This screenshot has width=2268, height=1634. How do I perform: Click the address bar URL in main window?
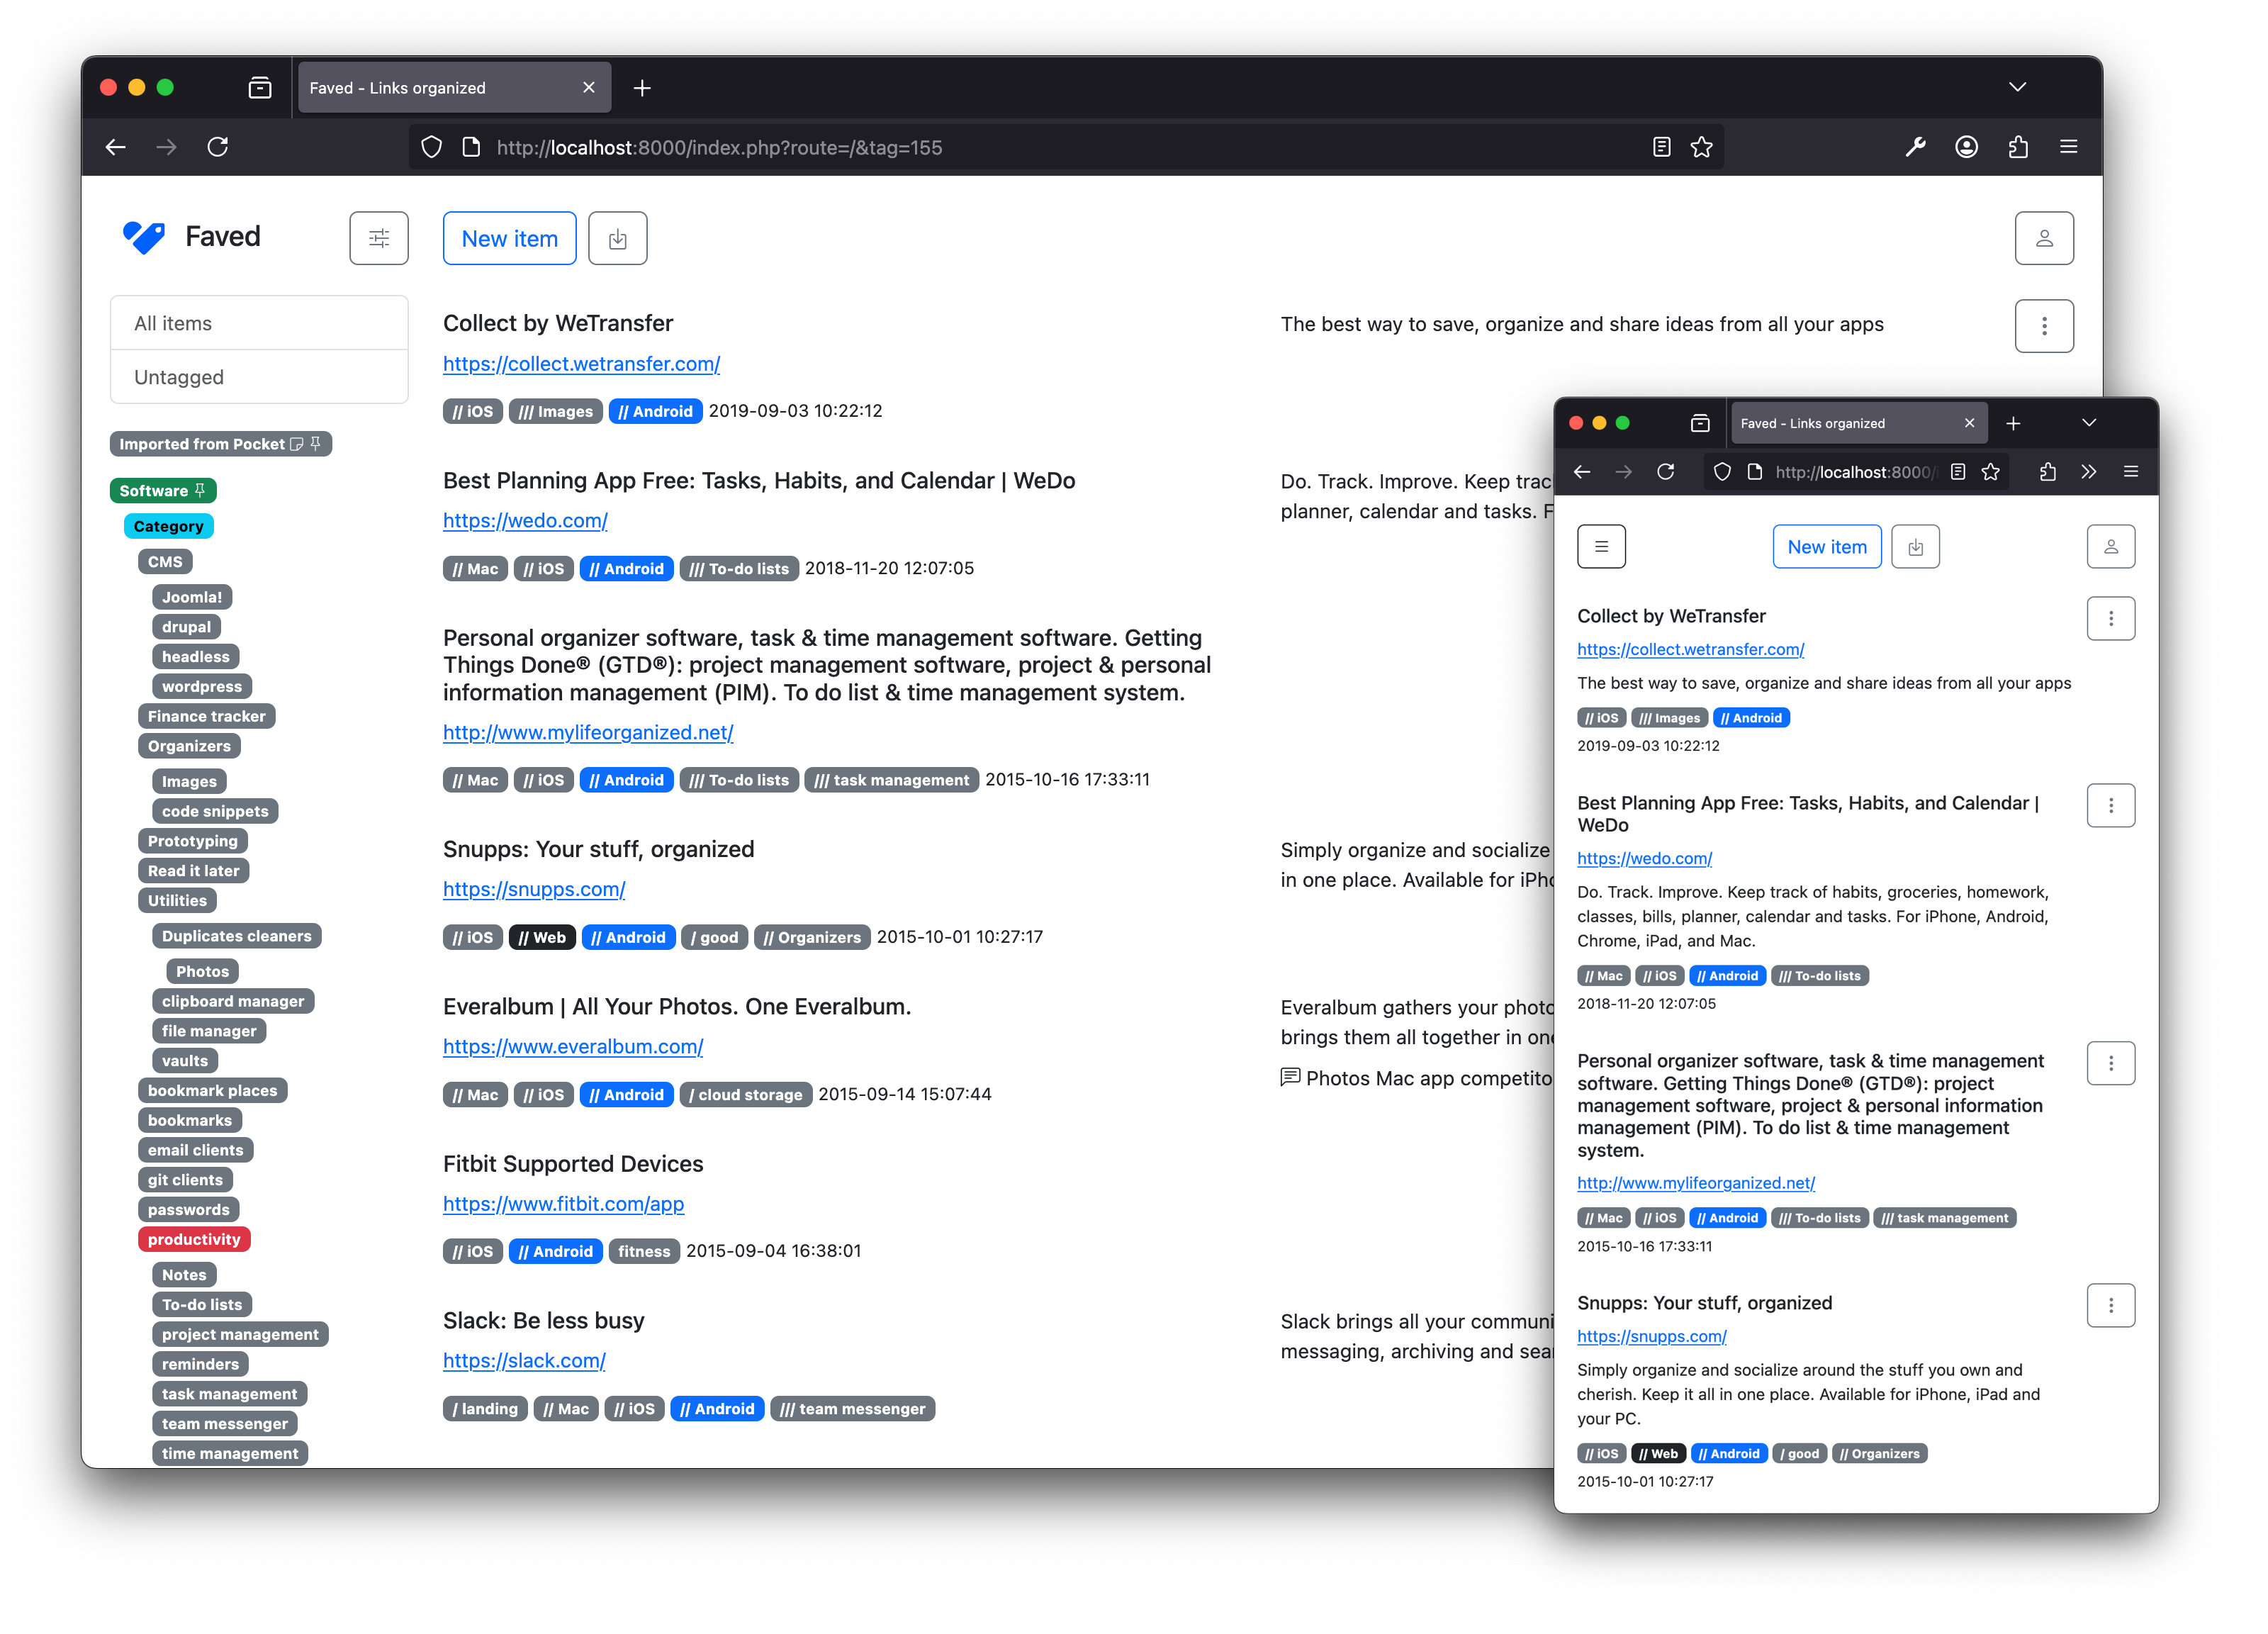719,148
